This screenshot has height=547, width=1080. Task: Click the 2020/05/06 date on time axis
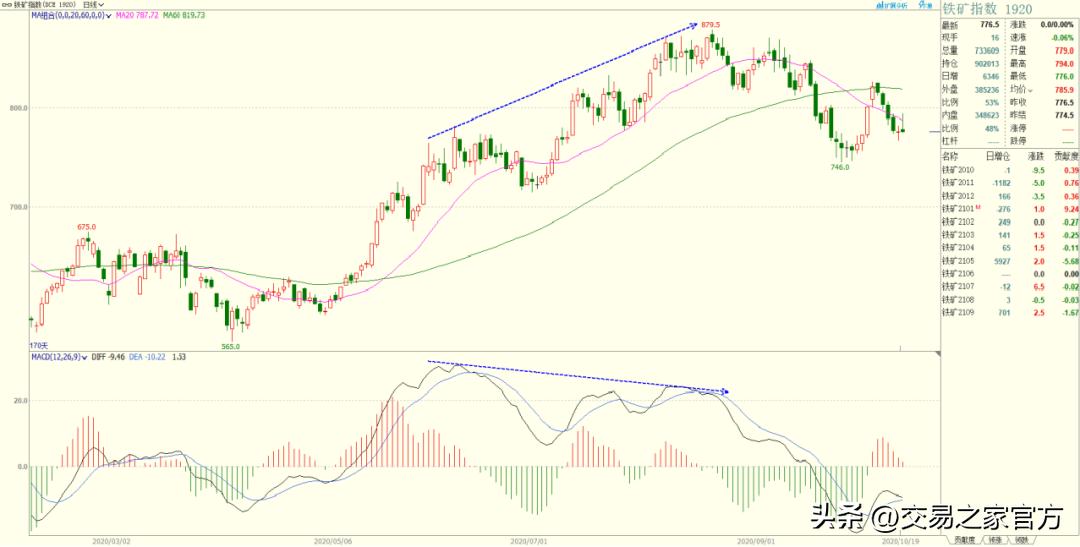(x=331, y=541)
